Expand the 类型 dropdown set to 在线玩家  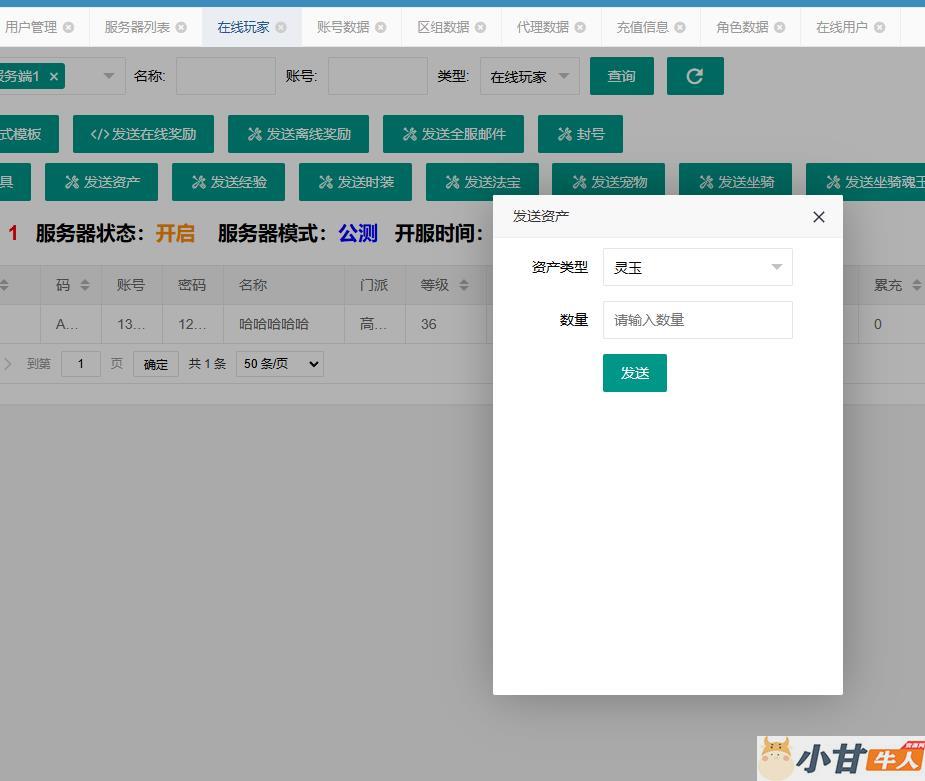click(529, 76)
